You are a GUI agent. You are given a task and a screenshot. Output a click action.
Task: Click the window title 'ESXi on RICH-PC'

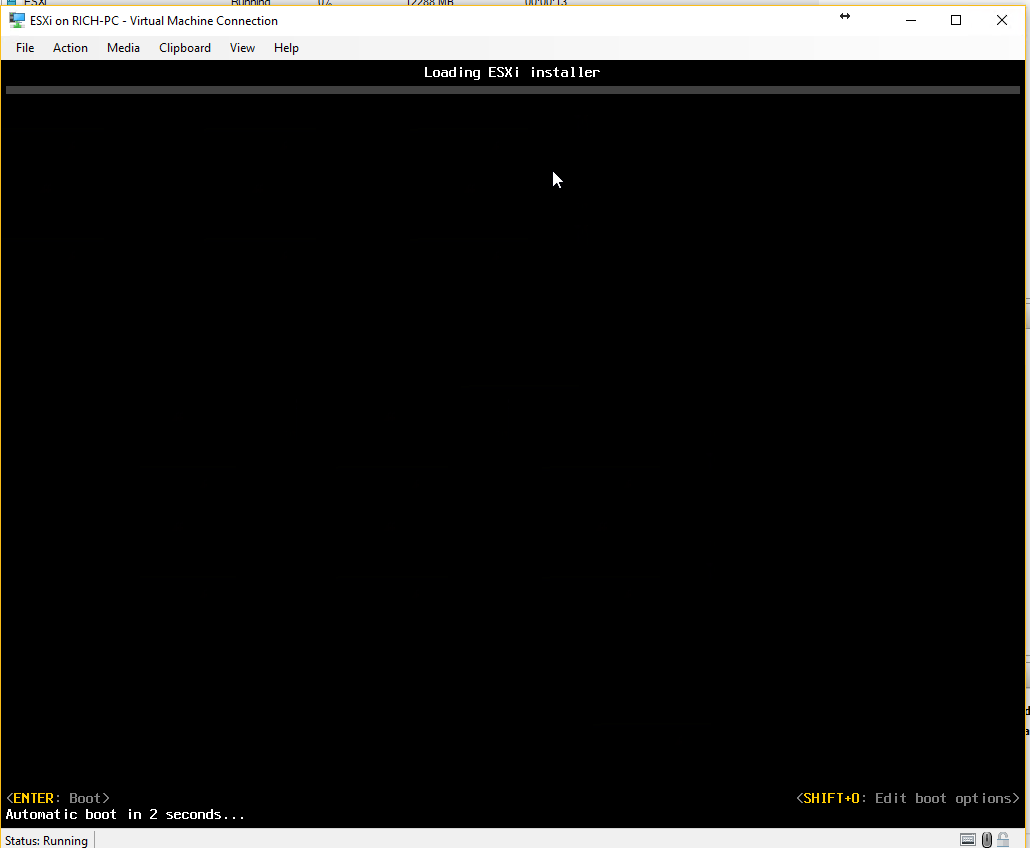tap(74, 21)
